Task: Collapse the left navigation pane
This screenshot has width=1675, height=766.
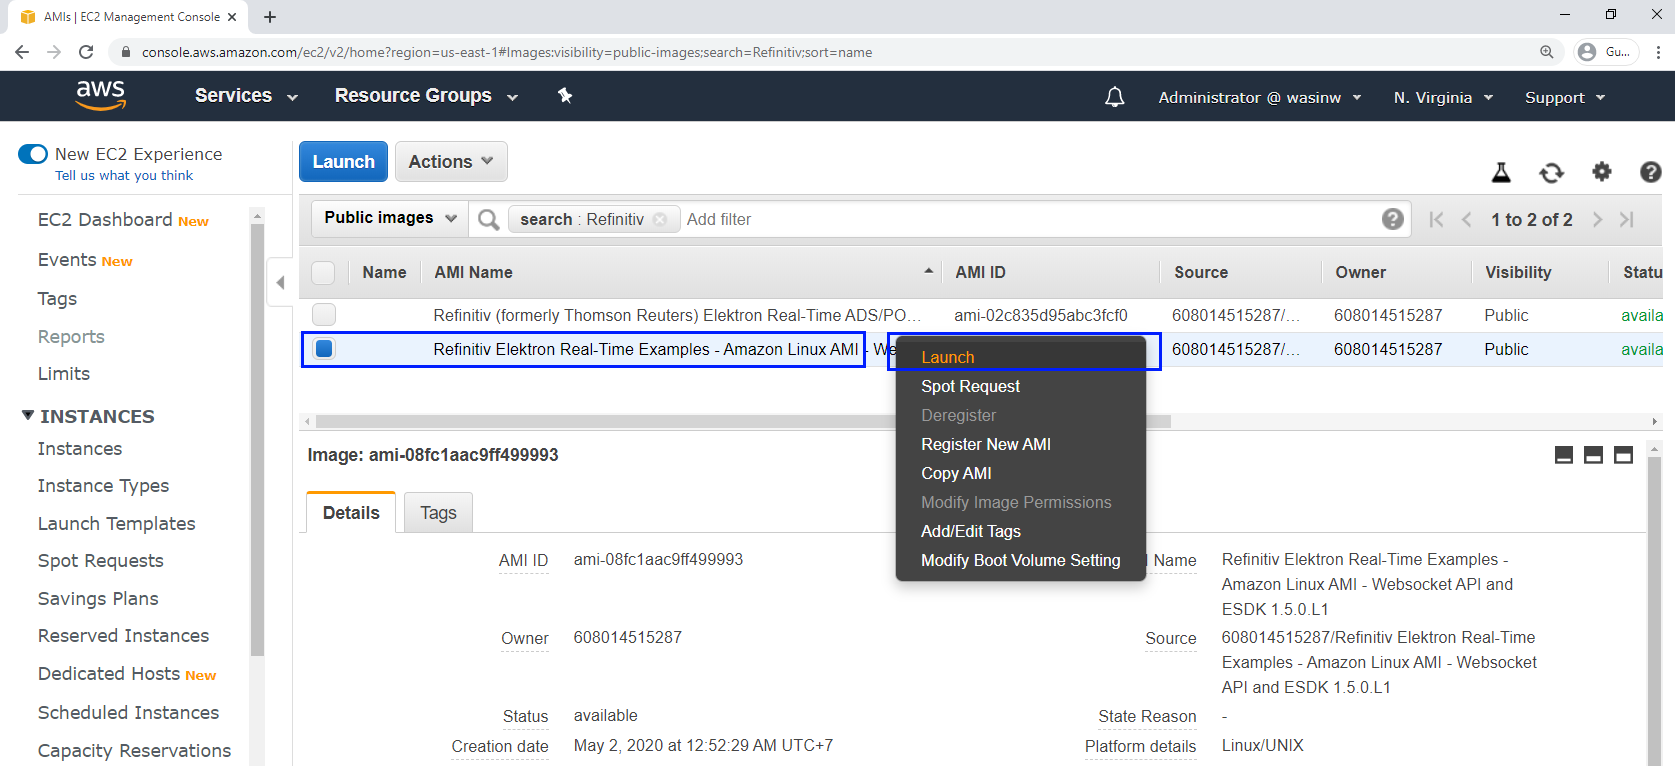Action: click(280, 282)
